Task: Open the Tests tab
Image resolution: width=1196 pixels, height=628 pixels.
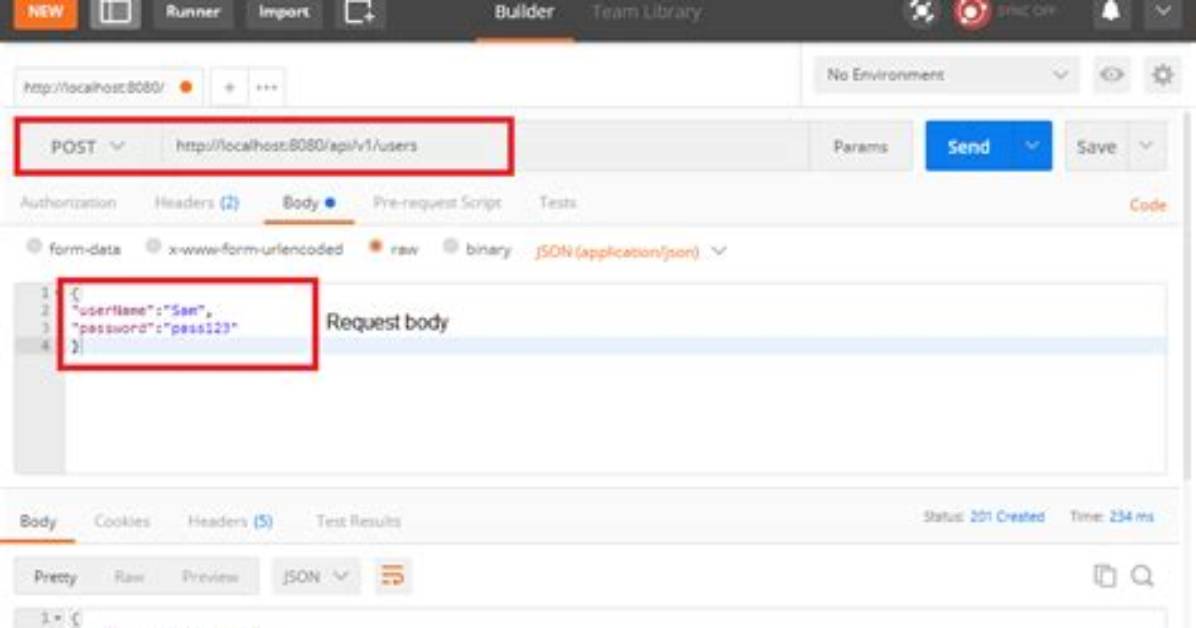Action: [557, 203]
